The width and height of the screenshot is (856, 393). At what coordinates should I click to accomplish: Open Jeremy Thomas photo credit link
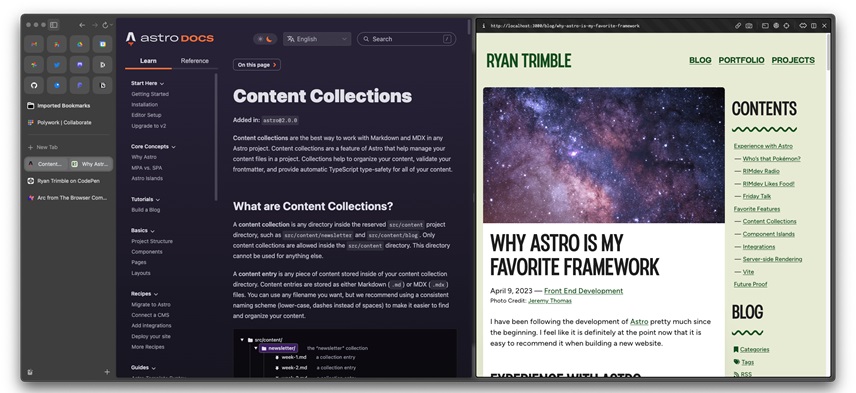[550, 301]
